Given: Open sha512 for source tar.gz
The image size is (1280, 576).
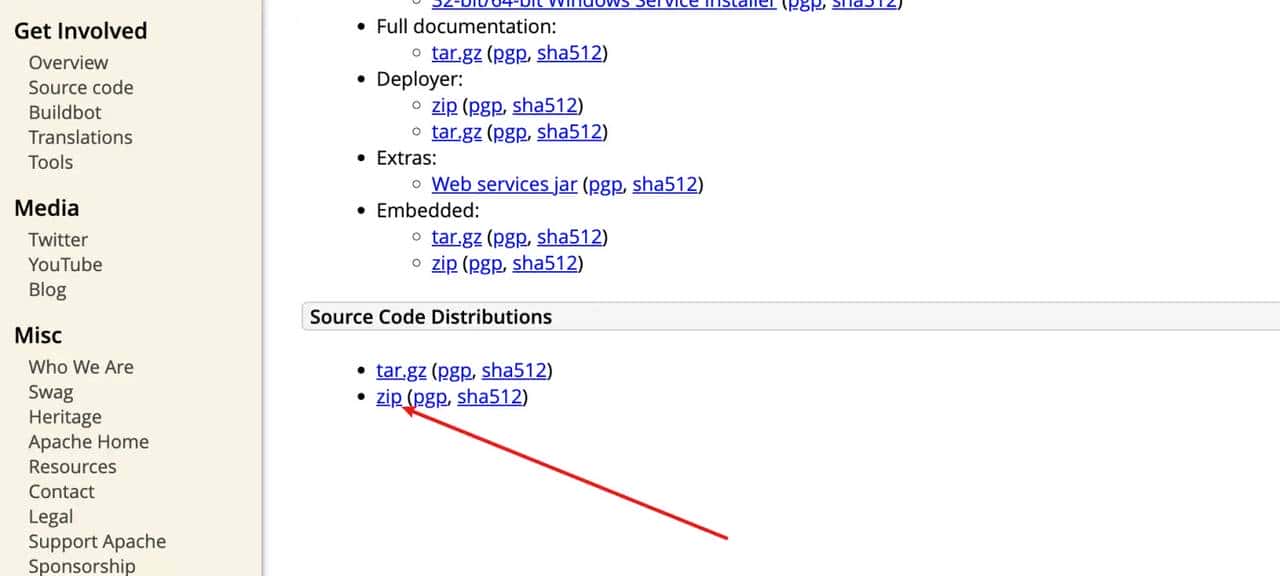Looking at the screenshot, I should click(x=514, y=371).
